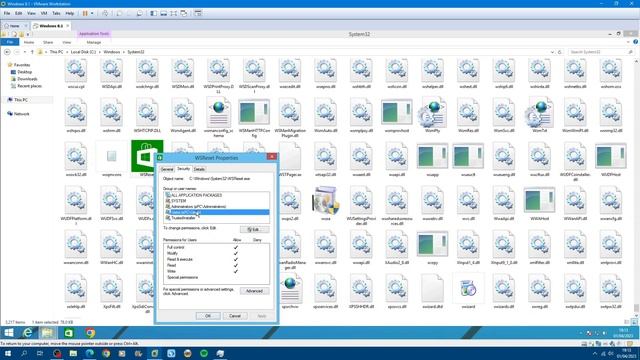Expand the address bar history dropdown
The width and height of the screenshot is (640, 360).
(x=552, y=52)
